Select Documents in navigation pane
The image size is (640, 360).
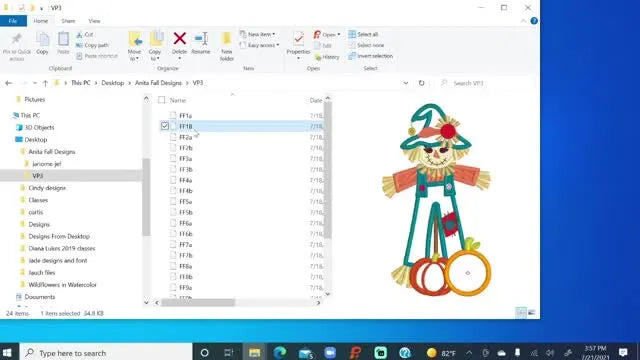40,297
